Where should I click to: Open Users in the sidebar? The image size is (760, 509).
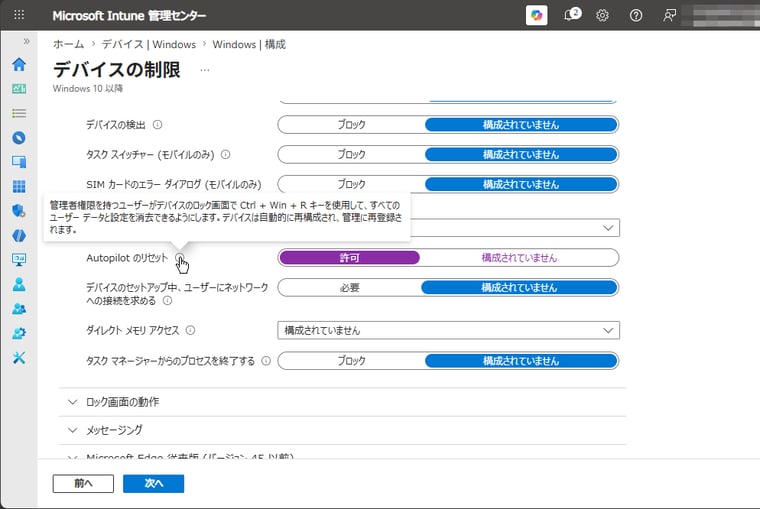pyautogui.click(x=19, y=284)
